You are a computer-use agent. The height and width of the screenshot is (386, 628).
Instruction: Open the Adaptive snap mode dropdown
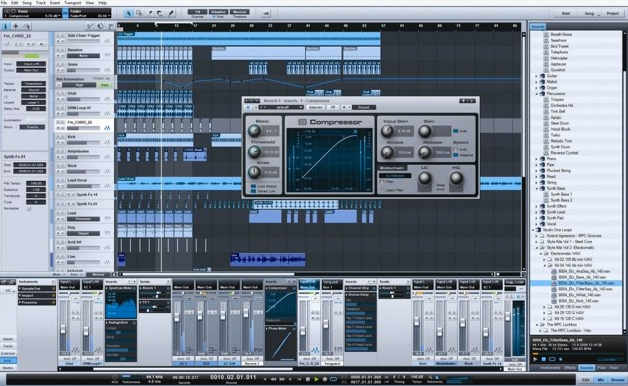pos(219,12)
